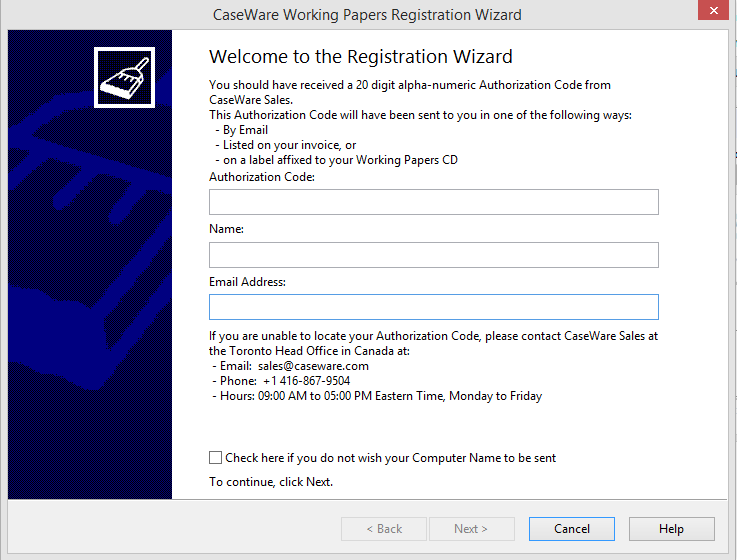
Task: Click the 'Name:' field label
Action: pyautogui.click(x=227, y=229)
